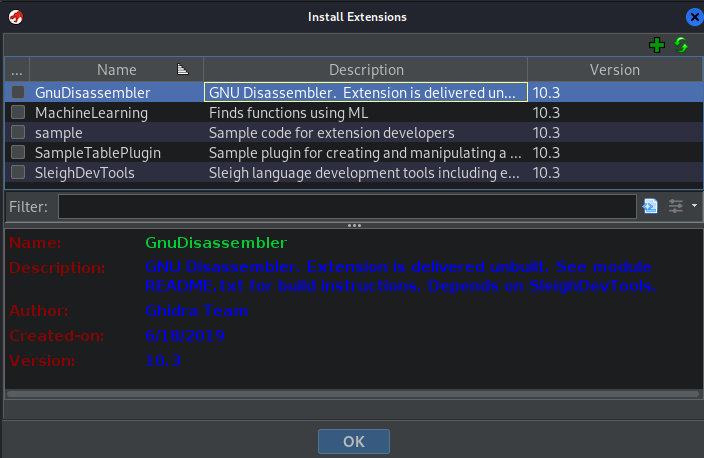The height and width of the screenshot is (458, 704).
Task: Confirm with the OK button
Action: (x=354, y=441)
